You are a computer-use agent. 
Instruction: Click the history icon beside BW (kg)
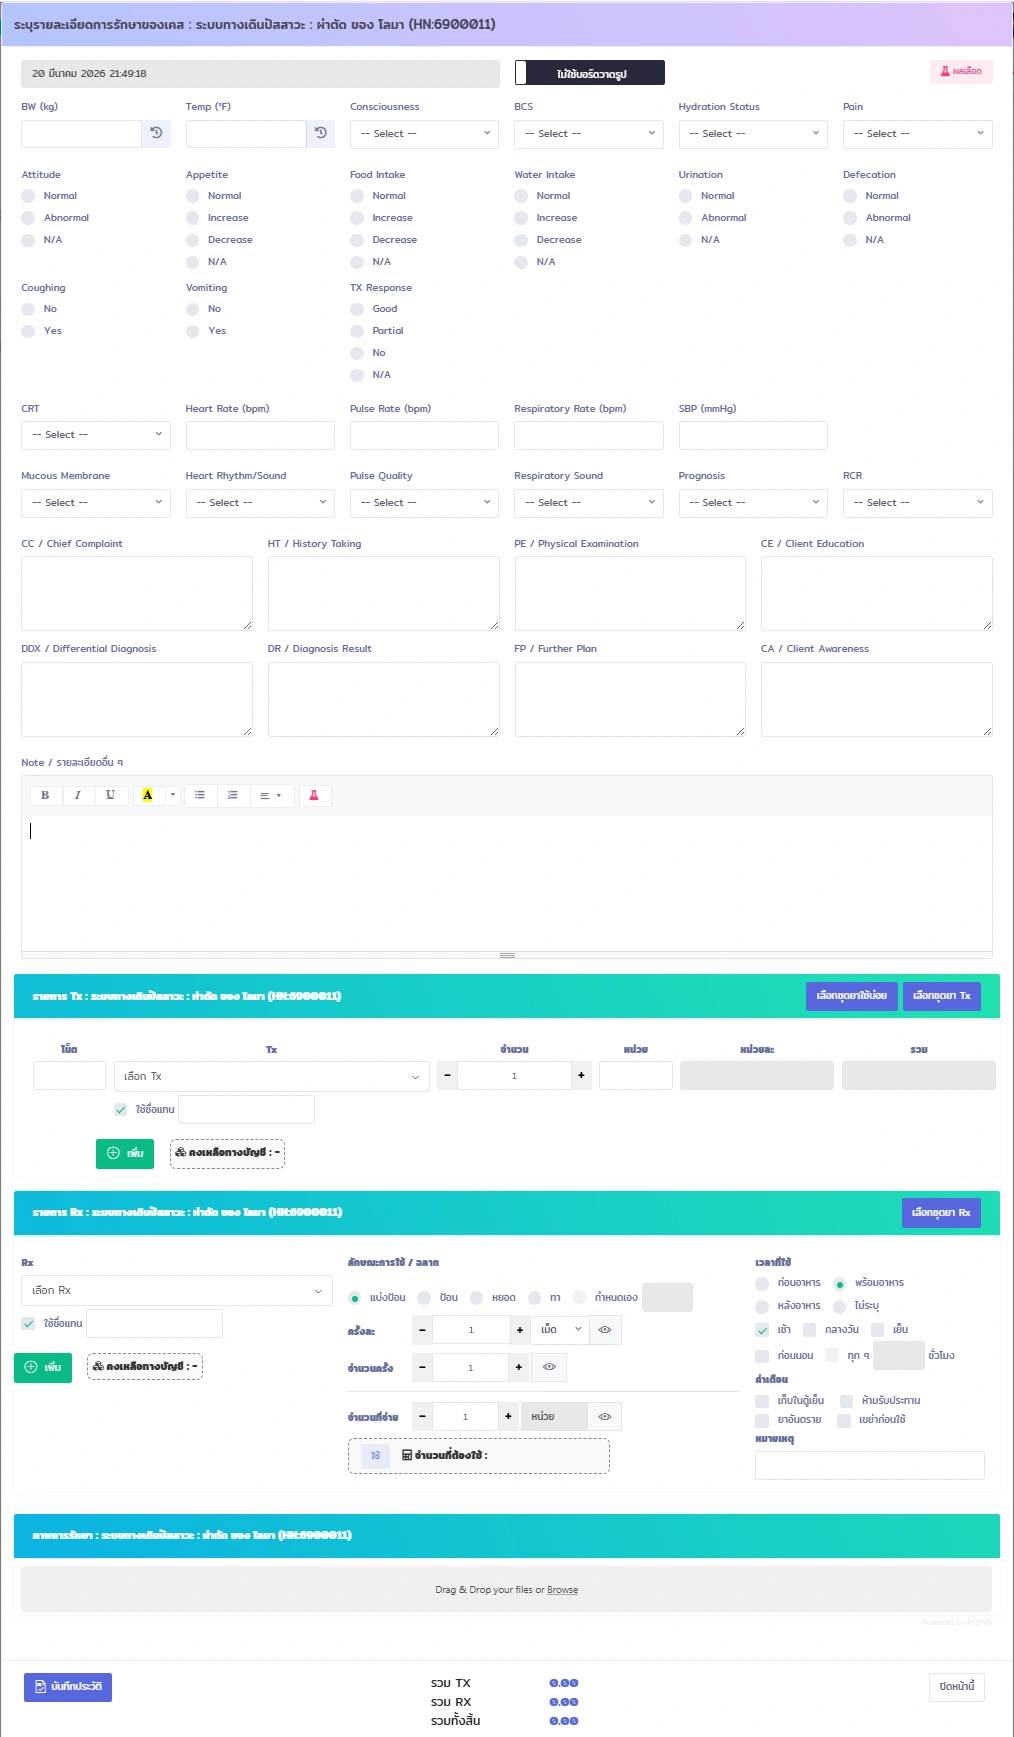(156, 133)
